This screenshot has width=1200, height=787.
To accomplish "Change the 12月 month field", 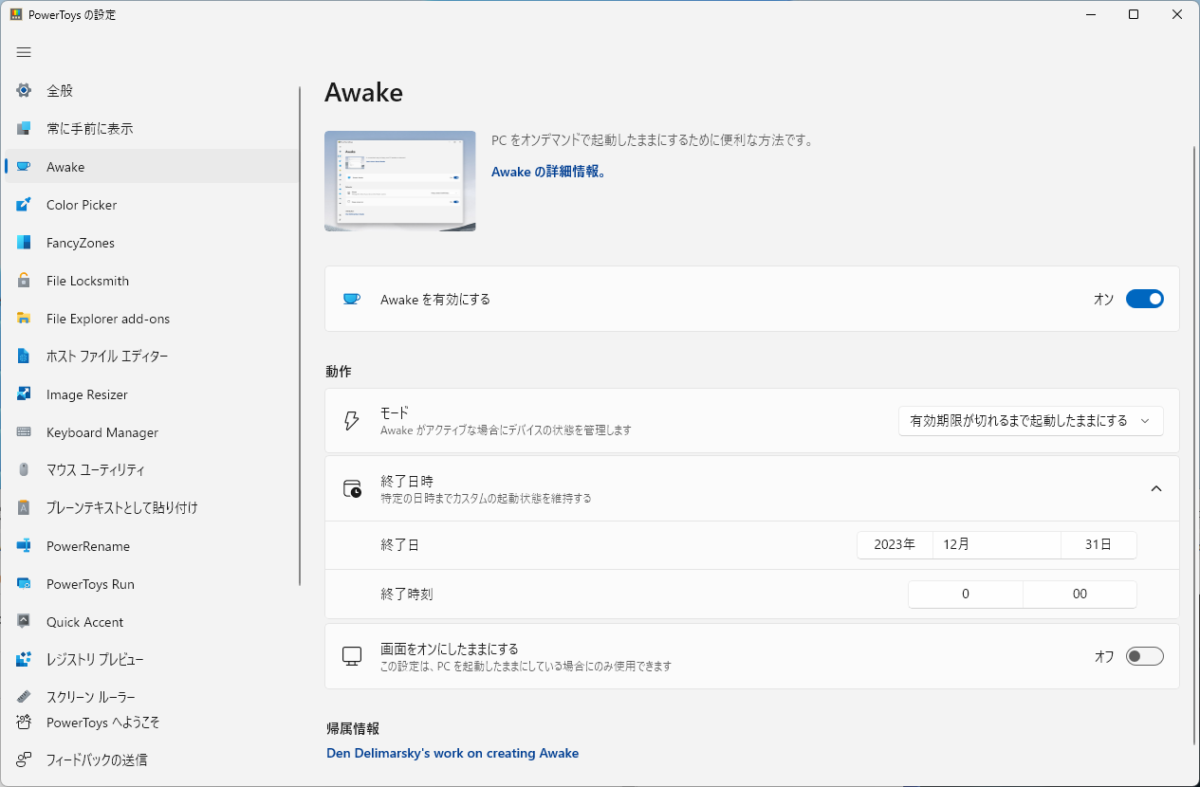I will pos(997,545).
